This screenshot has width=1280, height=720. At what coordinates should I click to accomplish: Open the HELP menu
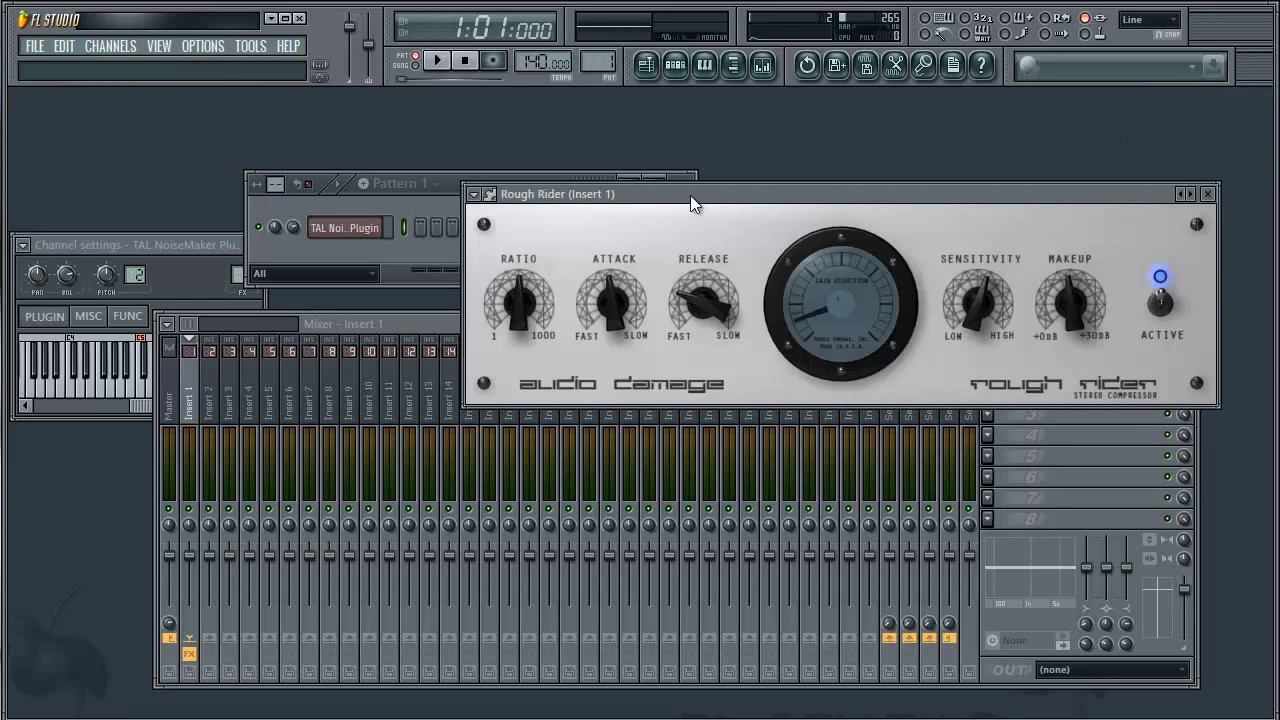288,46
